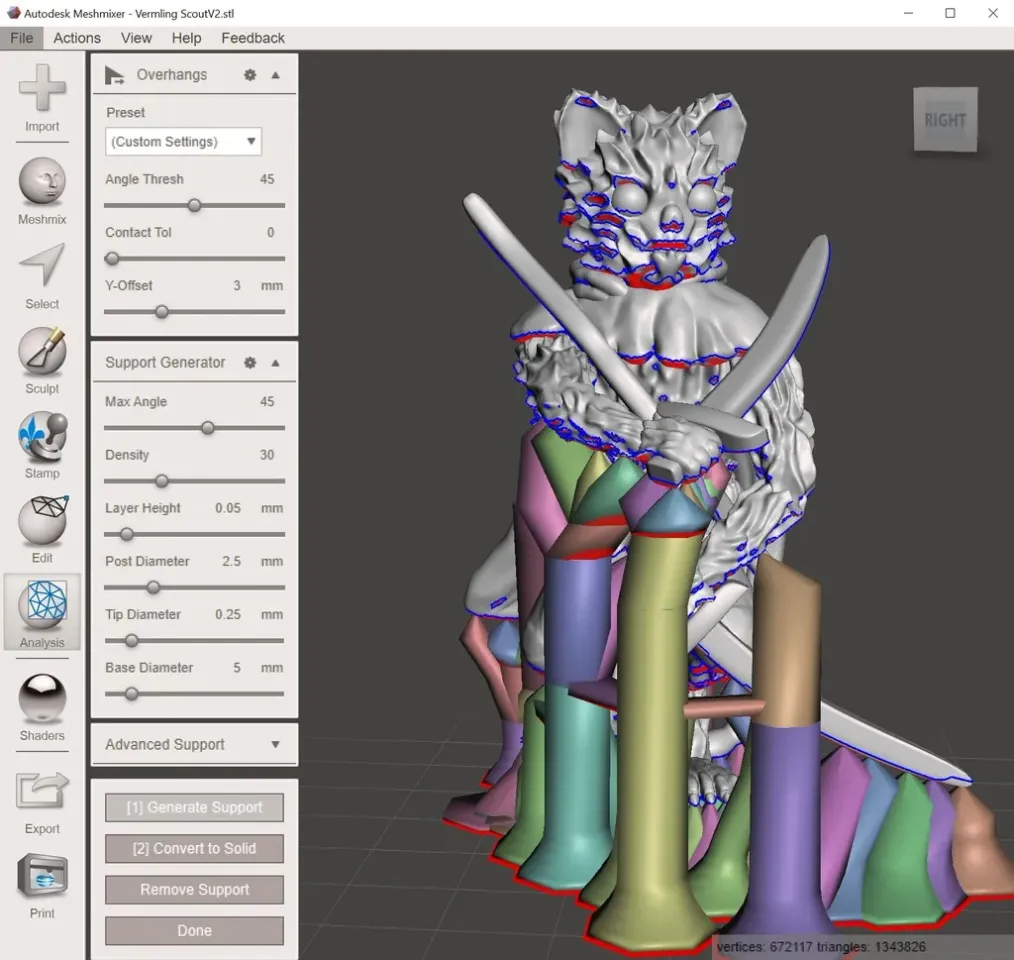Open Support Generator settings gear

250,363
